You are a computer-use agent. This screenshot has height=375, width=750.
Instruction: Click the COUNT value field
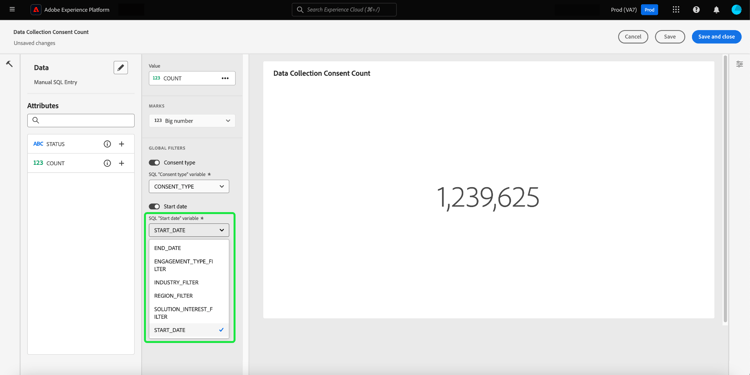(x=192, y=78)
